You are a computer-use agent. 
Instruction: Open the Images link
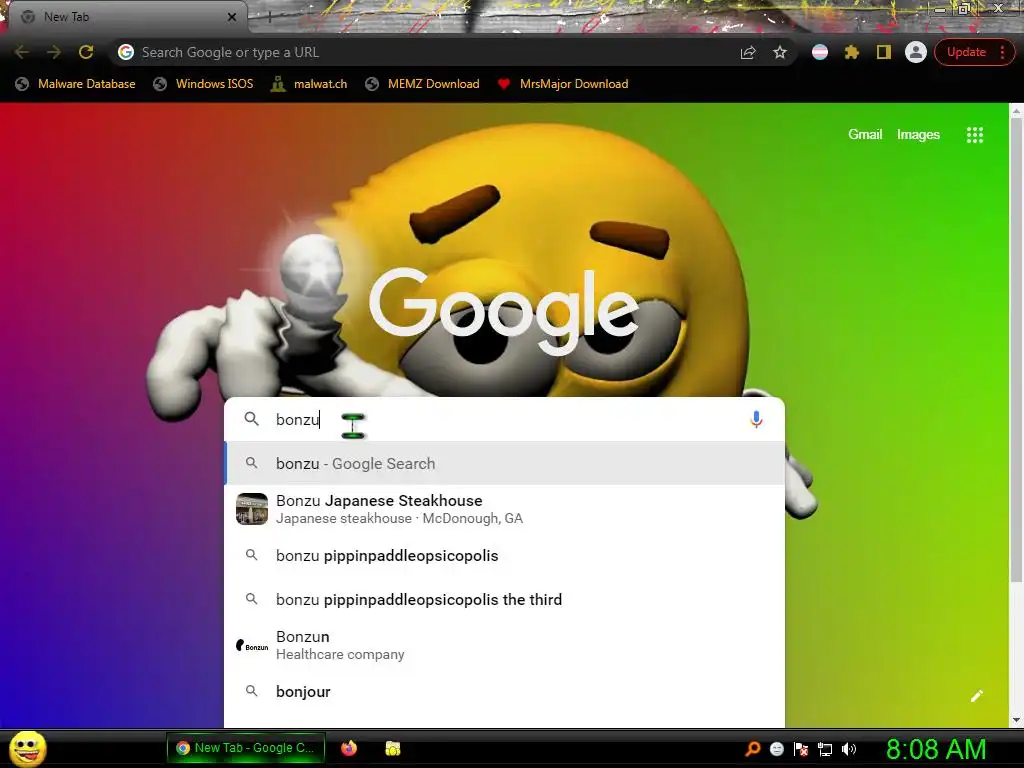(918, 135)
